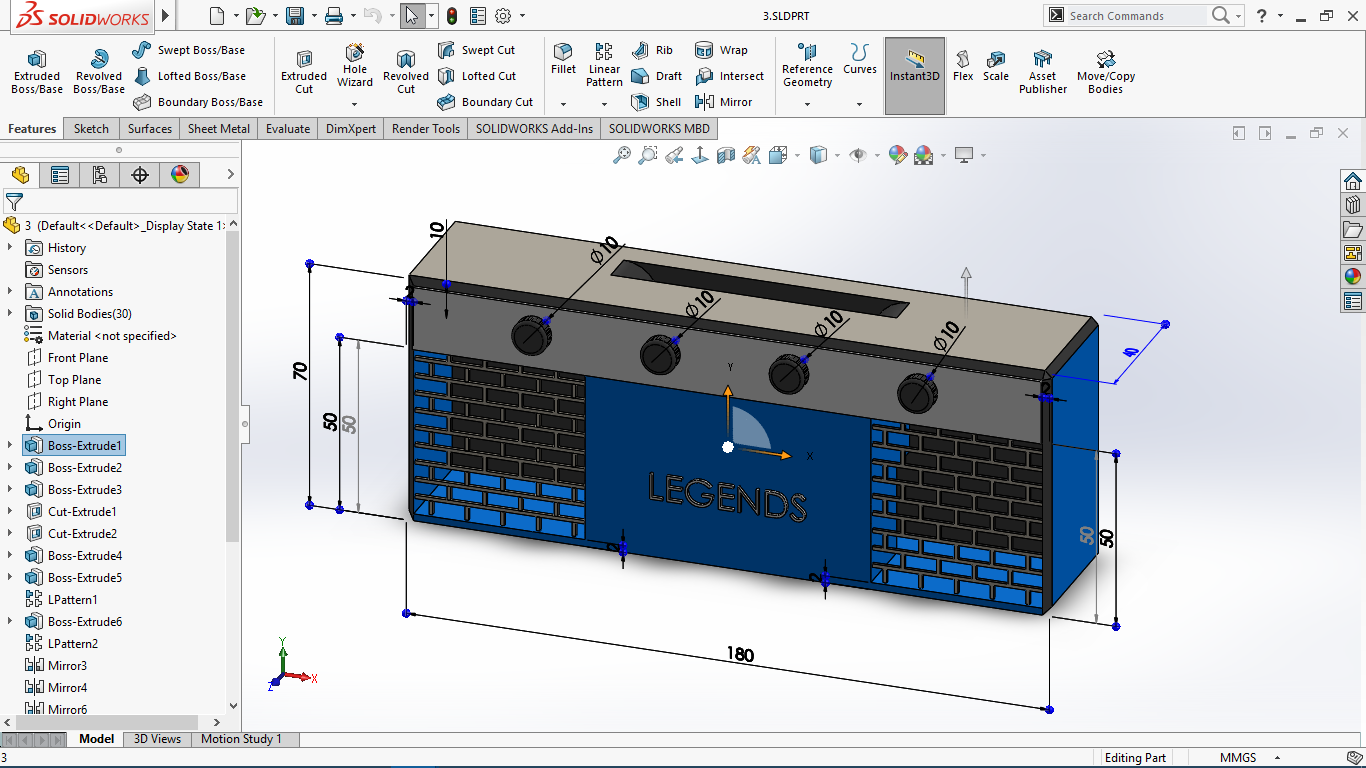Open the Sketch ribbon tab
This screenshot has width=1366, height=768.
(91, 128)
